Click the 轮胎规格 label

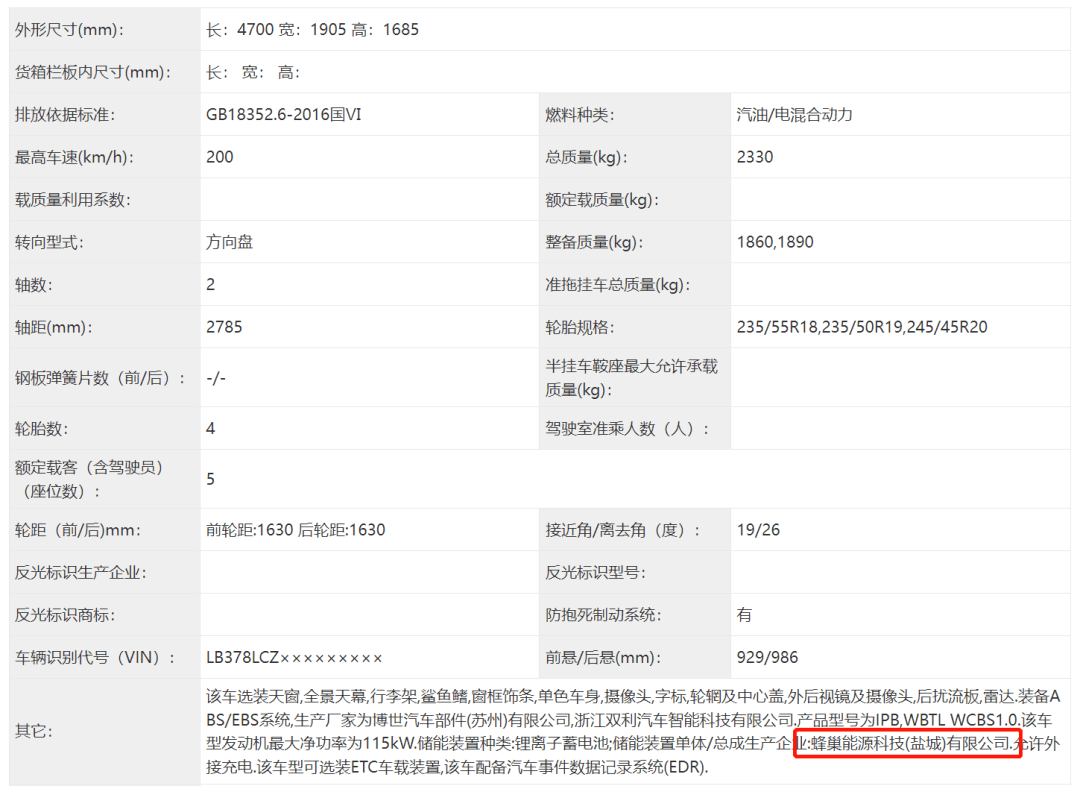point(579,328)
